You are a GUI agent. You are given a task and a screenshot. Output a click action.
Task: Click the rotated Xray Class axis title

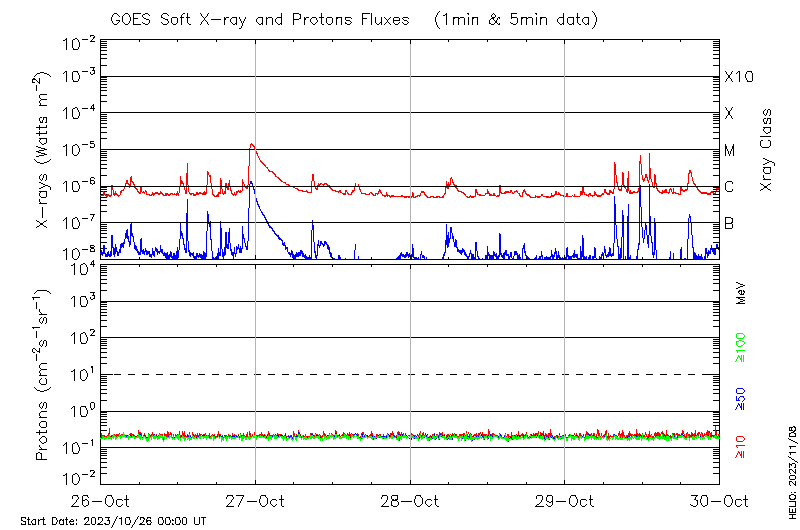(x=767, y=152)
